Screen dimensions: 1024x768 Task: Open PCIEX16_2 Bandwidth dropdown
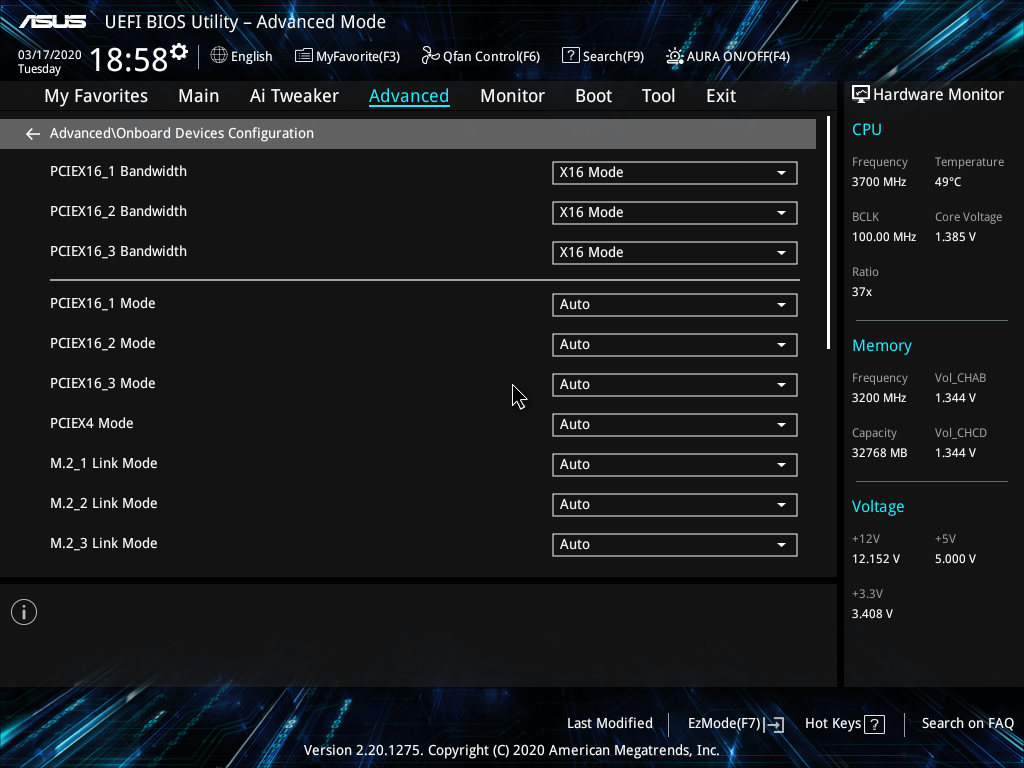[675, 213]
